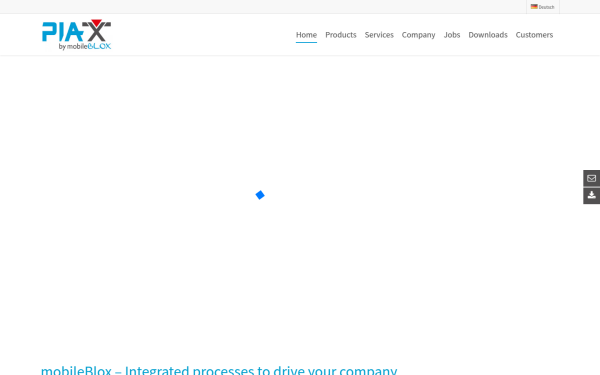This screenshot has width=600, height=375.
Task: Open the download icon on right edge
Action: point(592,196)
